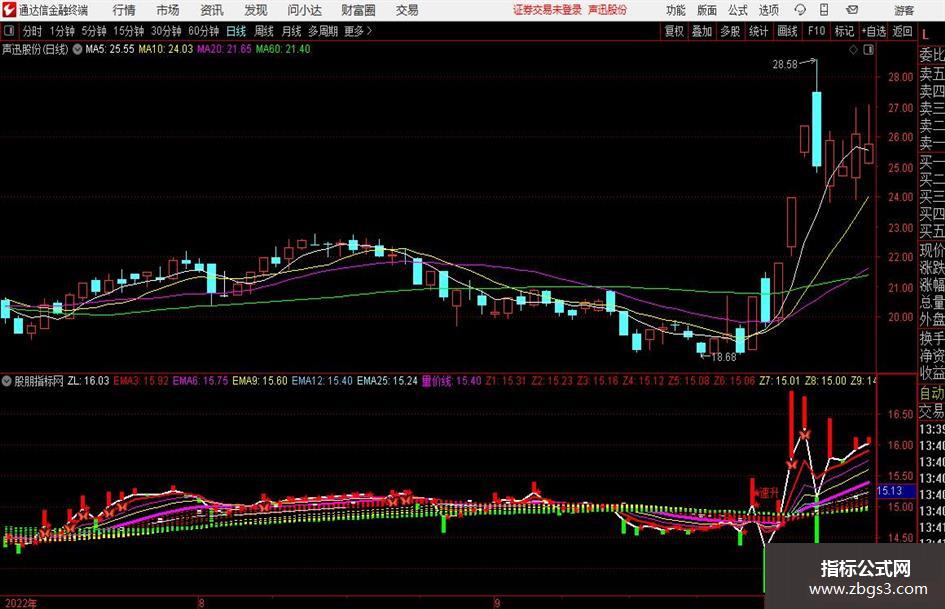
Task: Click the MA20: 21.65 label
Action: [224, 49]
